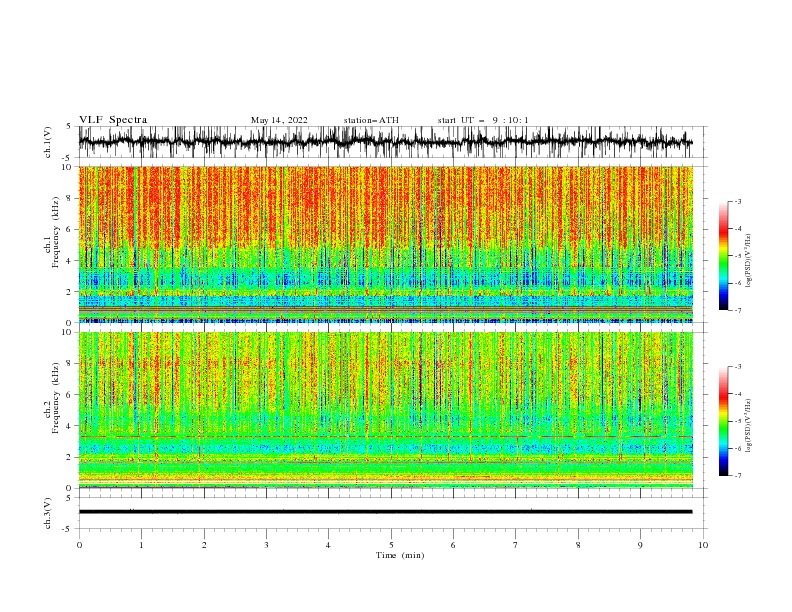Click the 4 kHz tick on ch.2 frequency axis
Image resolution: width=792 pixels, height=612 pixels.
(x=70, y=426)
